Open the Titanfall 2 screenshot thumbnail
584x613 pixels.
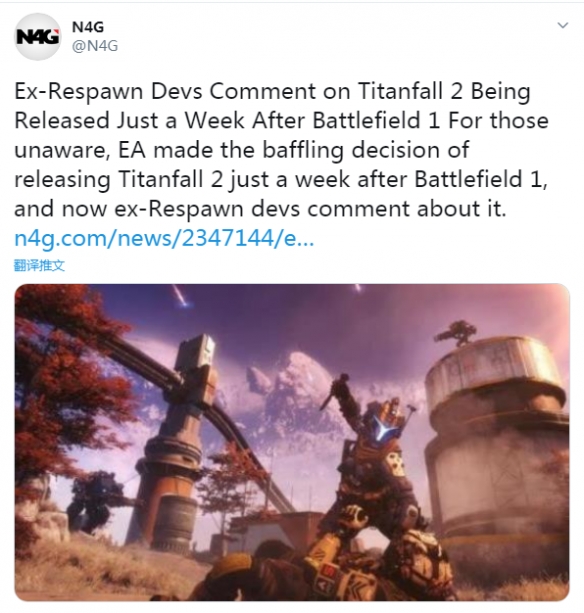292,442
